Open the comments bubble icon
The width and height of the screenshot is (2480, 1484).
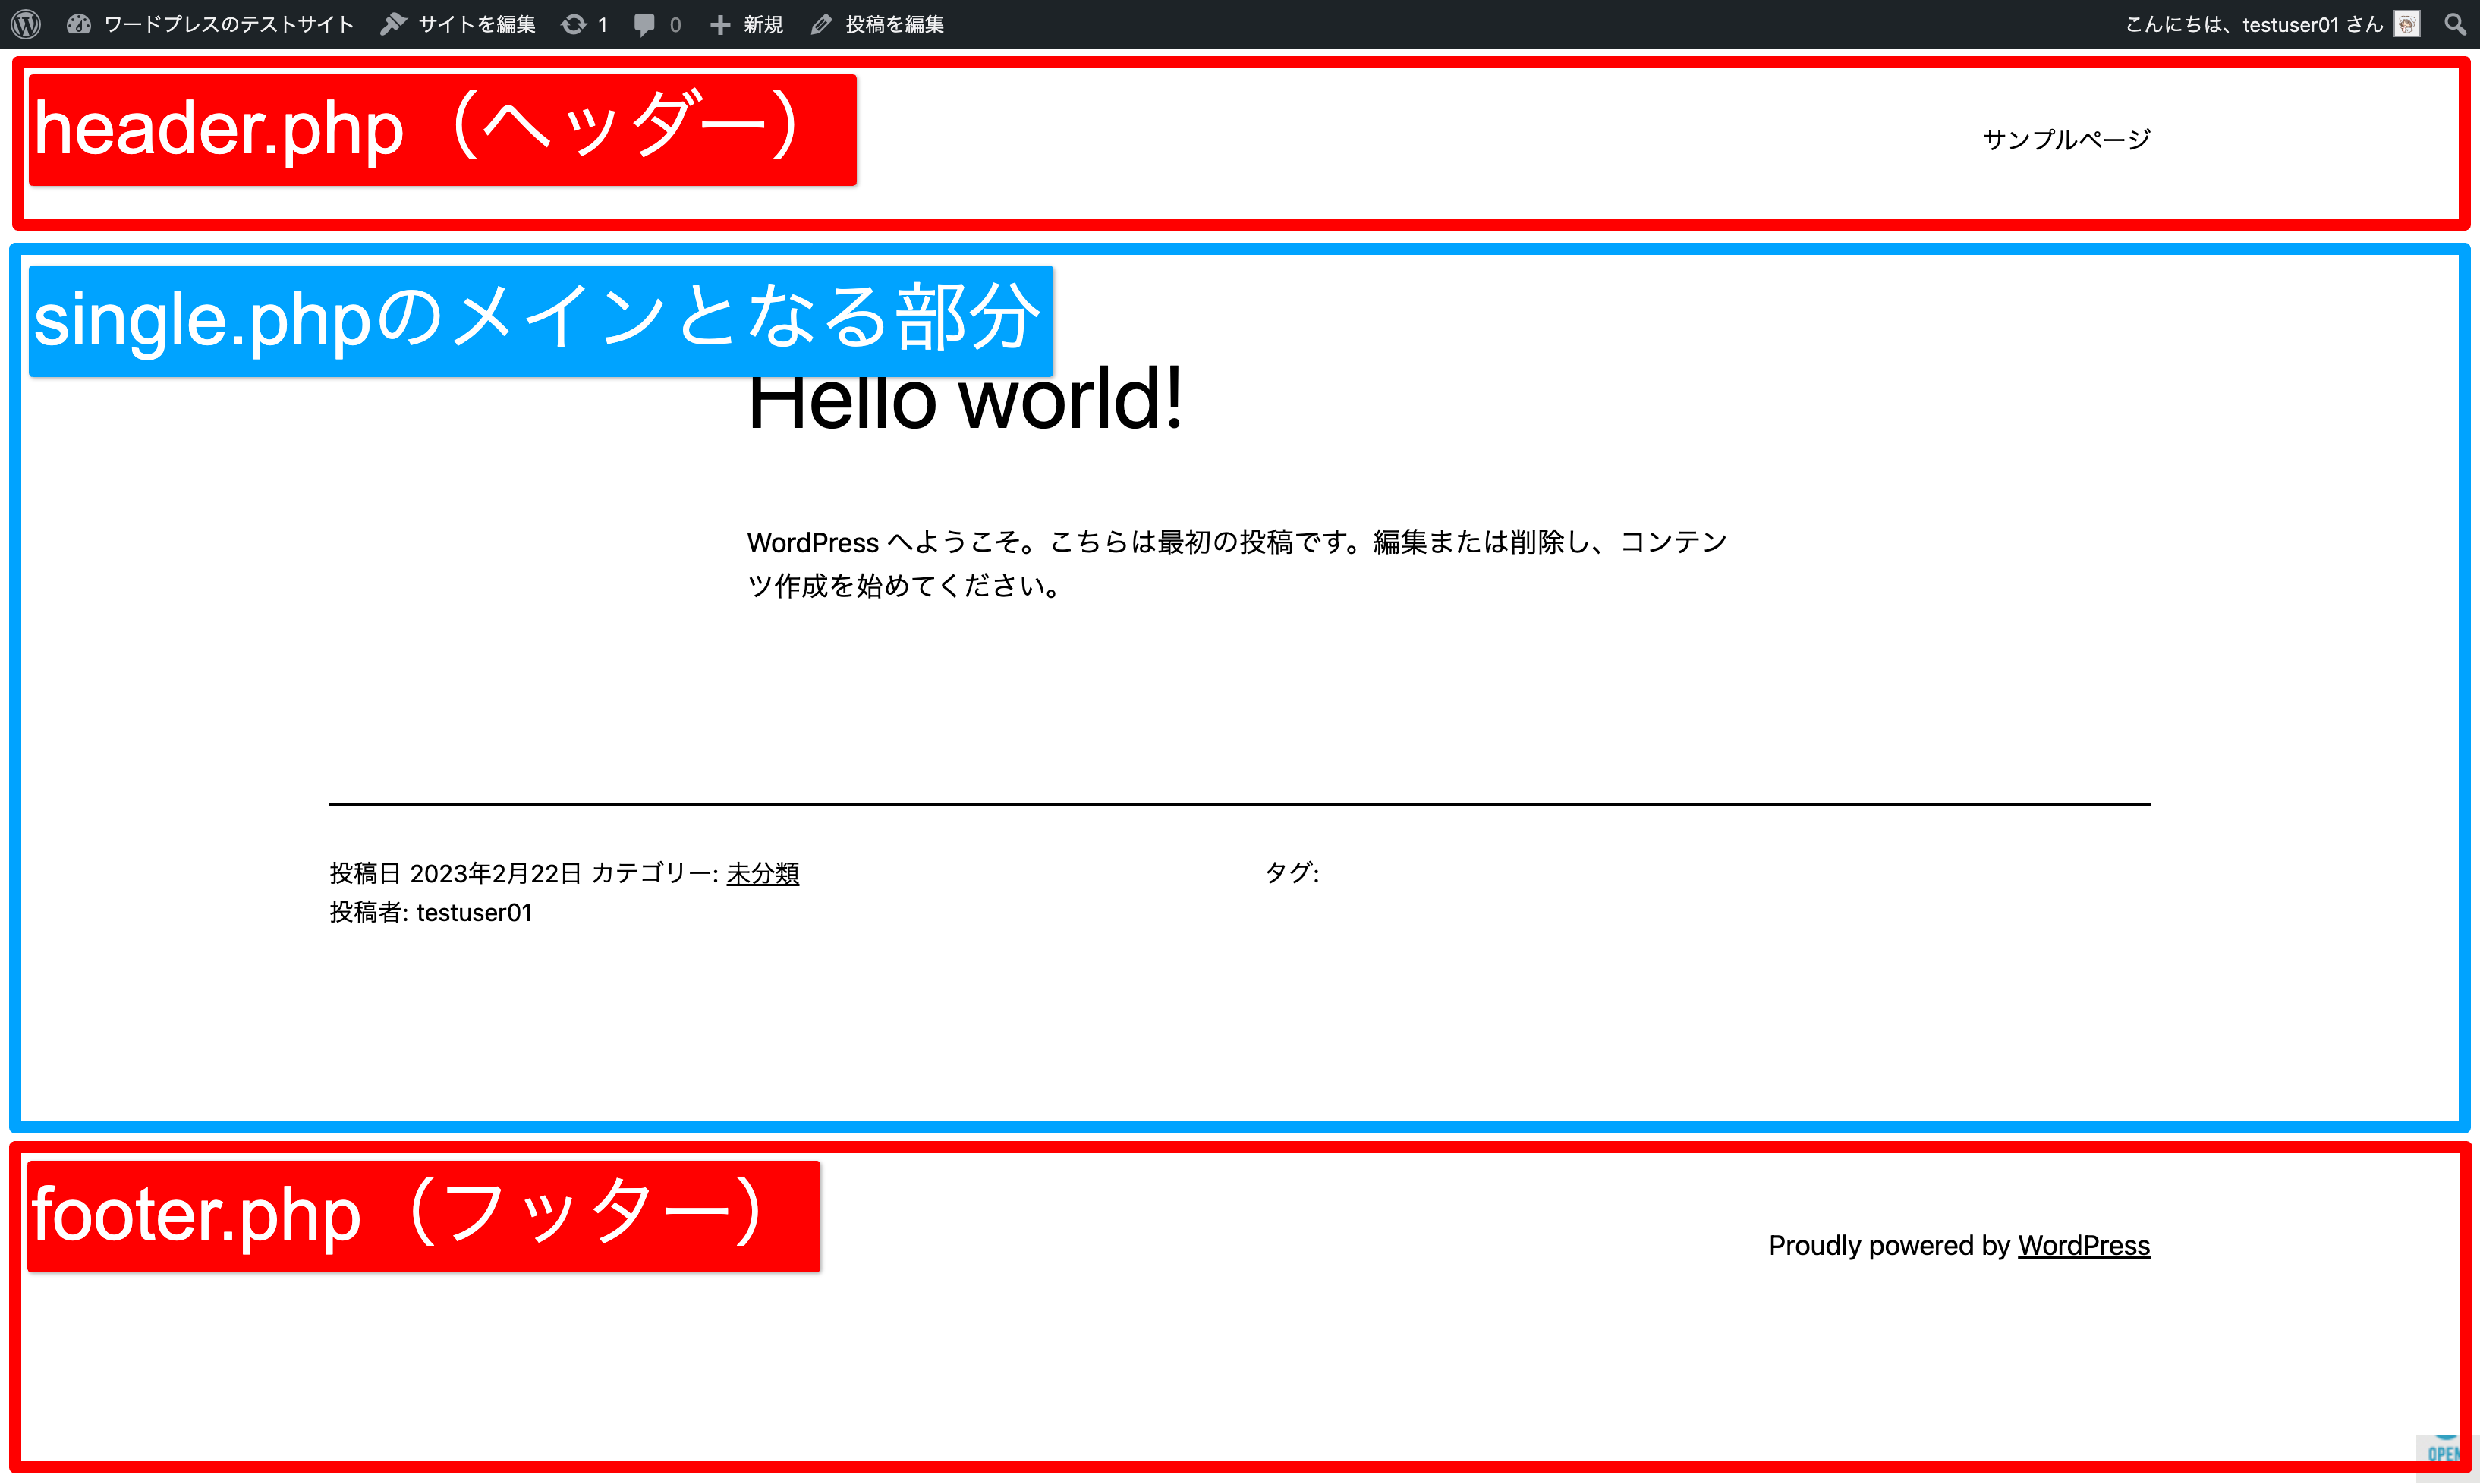[645, 24]
